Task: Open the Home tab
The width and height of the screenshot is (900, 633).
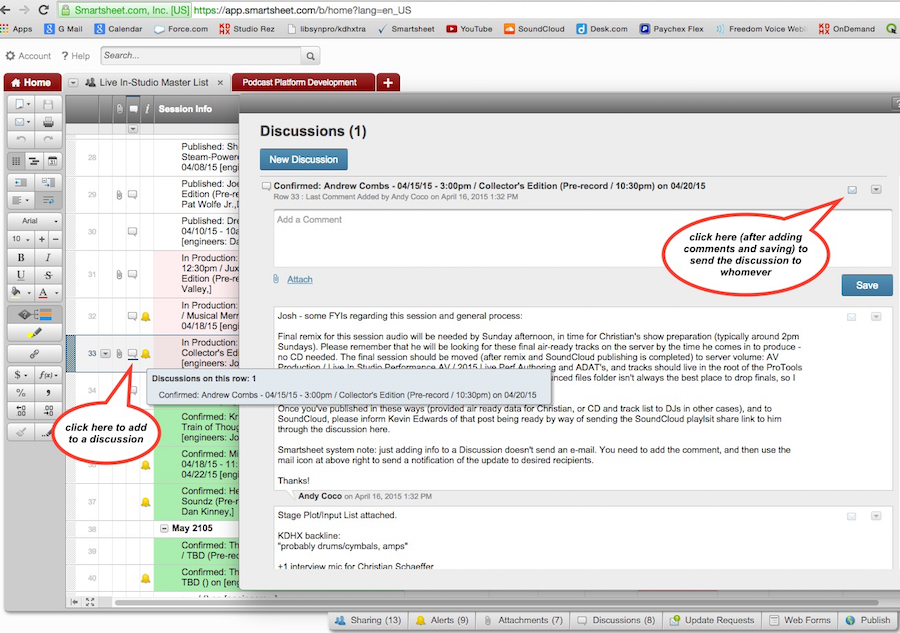Action: 31,82
